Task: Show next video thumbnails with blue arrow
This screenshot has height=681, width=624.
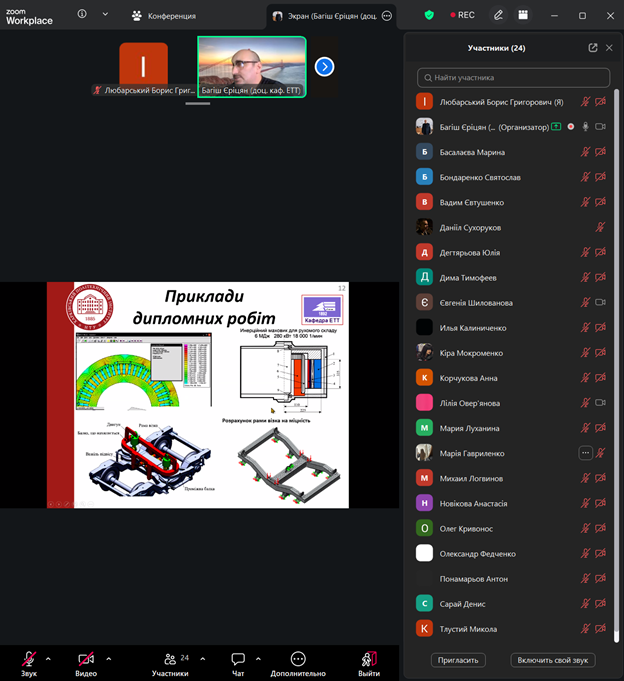Action: click(x=324, y=67)
